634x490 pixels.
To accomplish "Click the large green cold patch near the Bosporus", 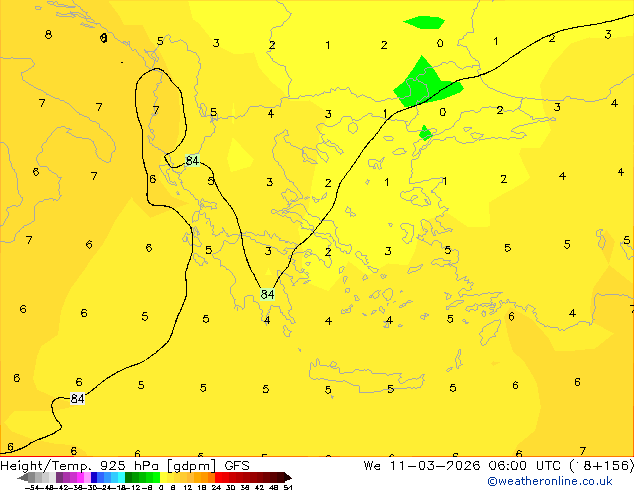I will click(425, 84).
